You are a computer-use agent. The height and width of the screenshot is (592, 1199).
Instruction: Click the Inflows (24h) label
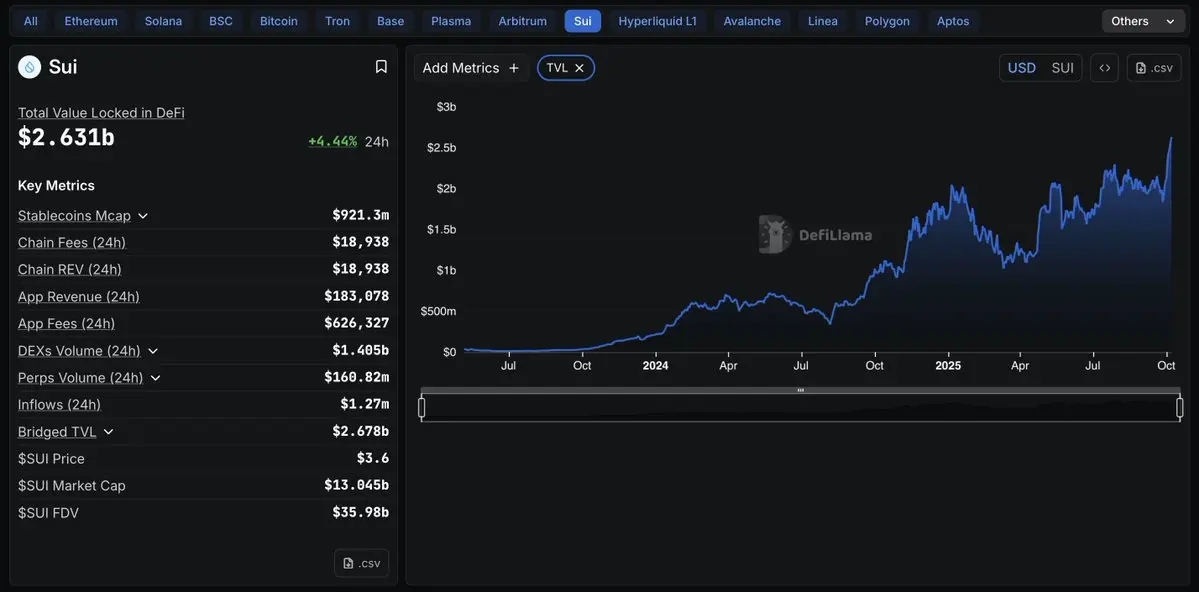pyautogui.click(x=60, y=405)
